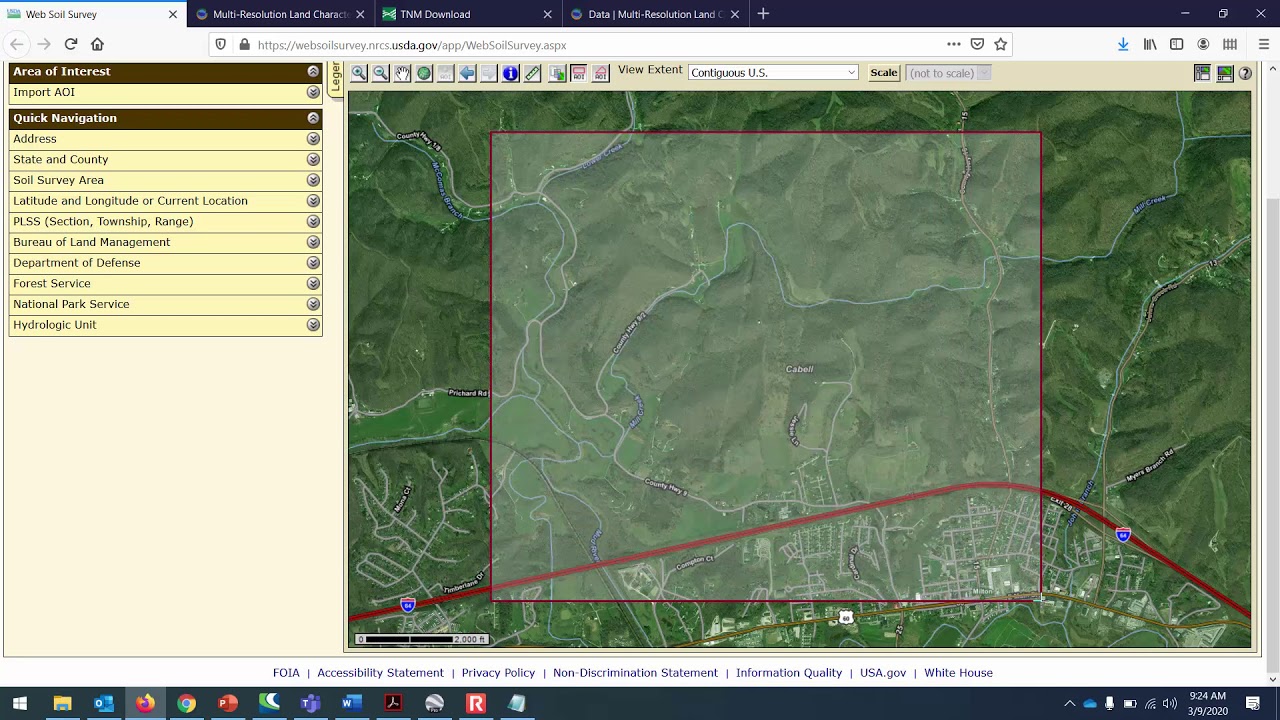Open the USA.gov link
Image resolution: width=1280 pixels, height=720 pixels.
click(883, 673)
